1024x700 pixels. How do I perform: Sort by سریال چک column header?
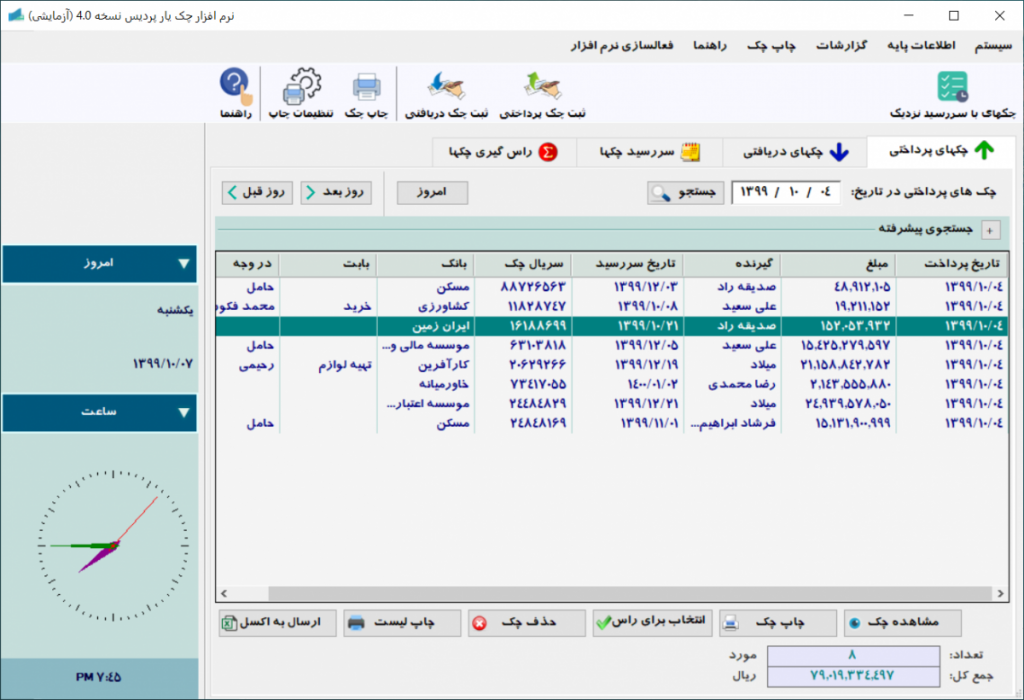[x=523, y=264]
